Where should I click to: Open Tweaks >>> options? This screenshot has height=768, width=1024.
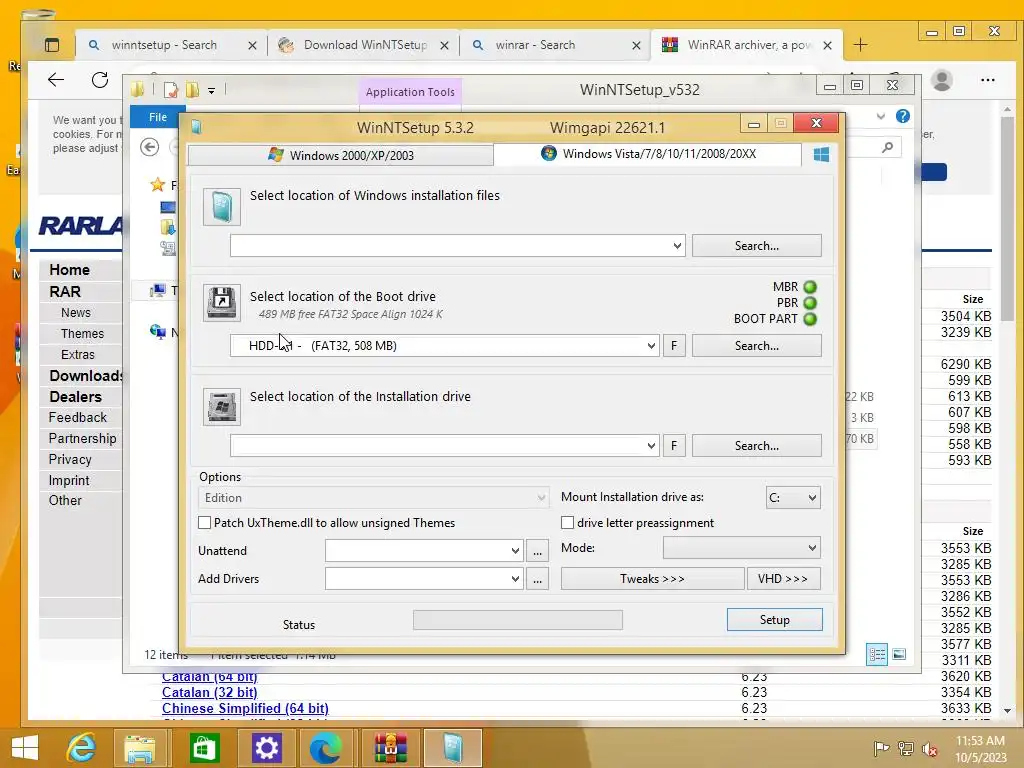point(652,579)
